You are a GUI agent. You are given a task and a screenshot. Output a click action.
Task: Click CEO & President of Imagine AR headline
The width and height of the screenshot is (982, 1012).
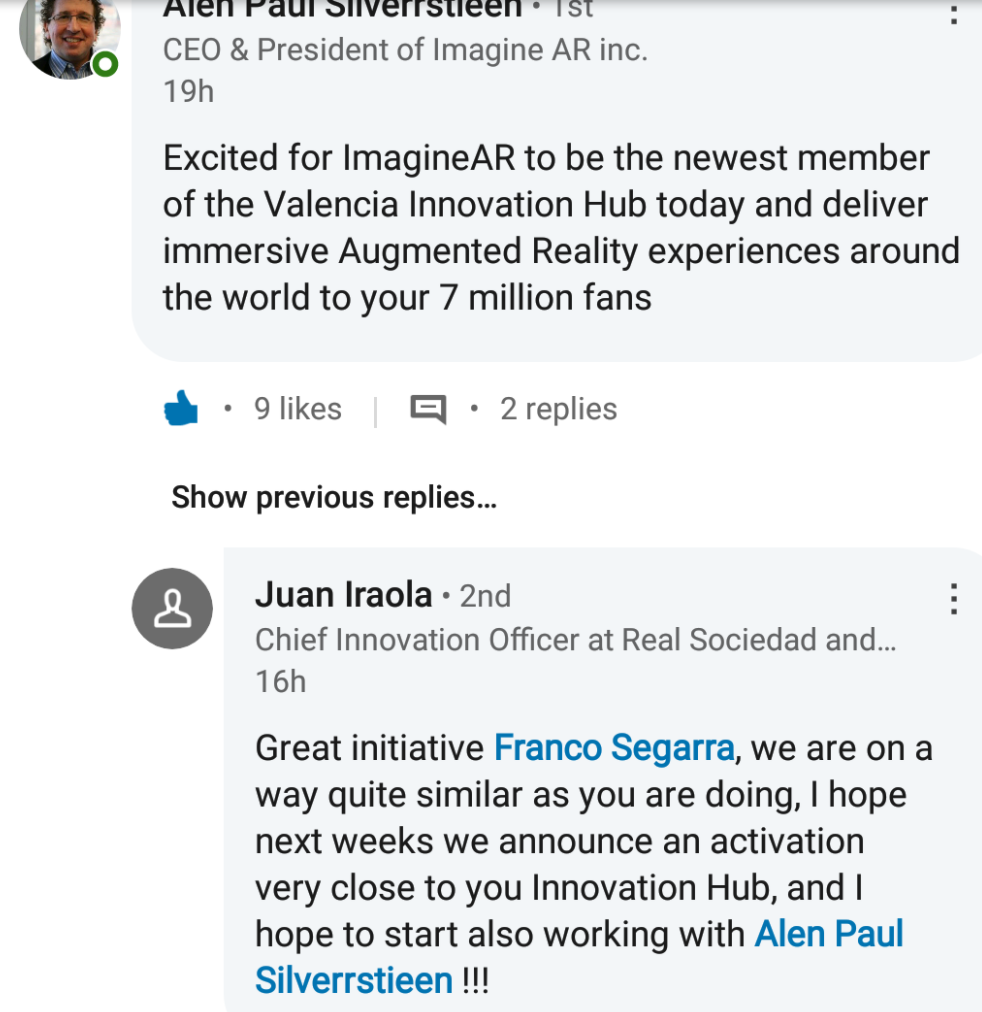(x=405, y=50)
